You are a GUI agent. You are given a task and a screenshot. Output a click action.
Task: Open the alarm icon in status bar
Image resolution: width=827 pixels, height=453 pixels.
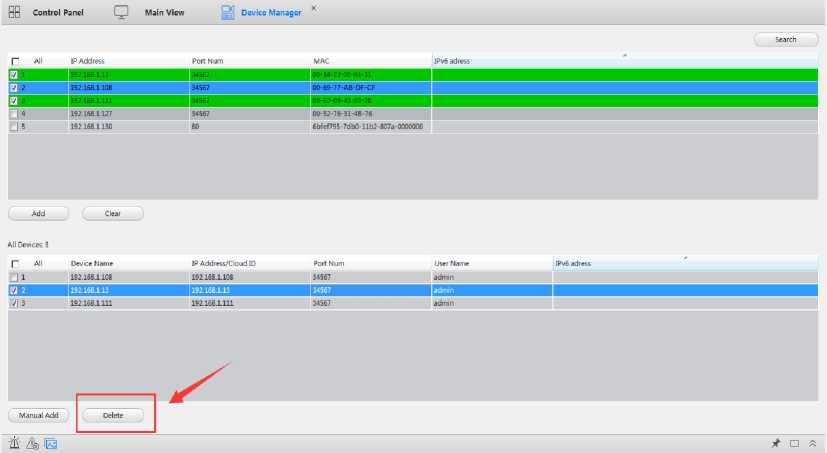click(x=14, y=443)
